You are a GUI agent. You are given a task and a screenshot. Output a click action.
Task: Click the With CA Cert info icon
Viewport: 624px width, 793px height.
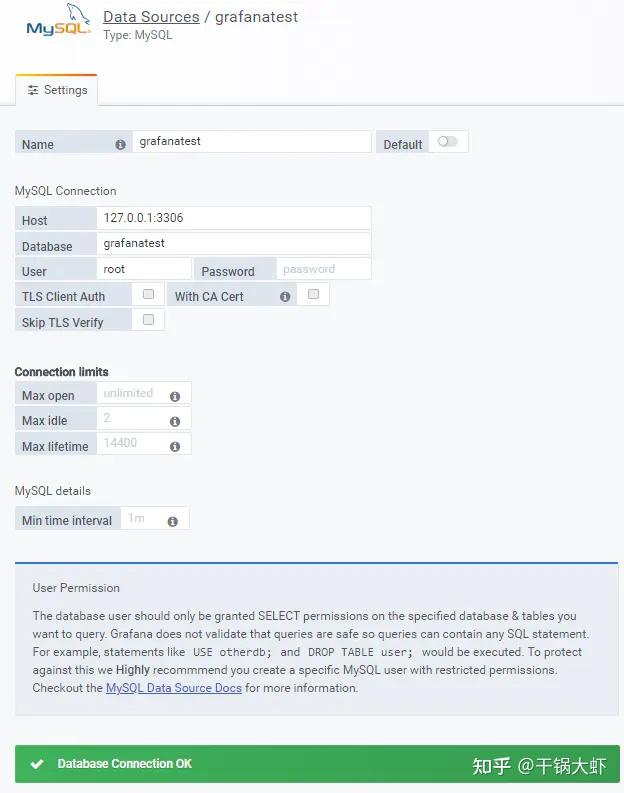point(285,297)
